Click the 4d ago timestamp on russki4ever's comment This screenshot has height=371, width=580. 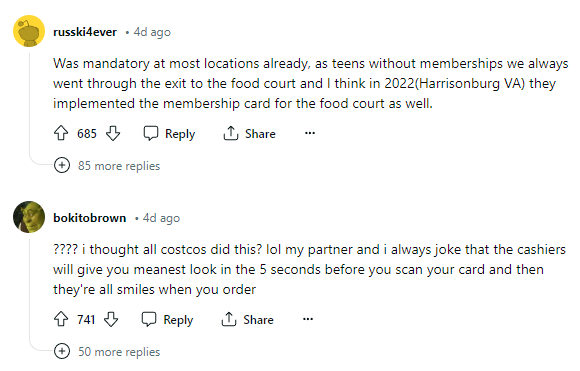click(x=152, y=32)
